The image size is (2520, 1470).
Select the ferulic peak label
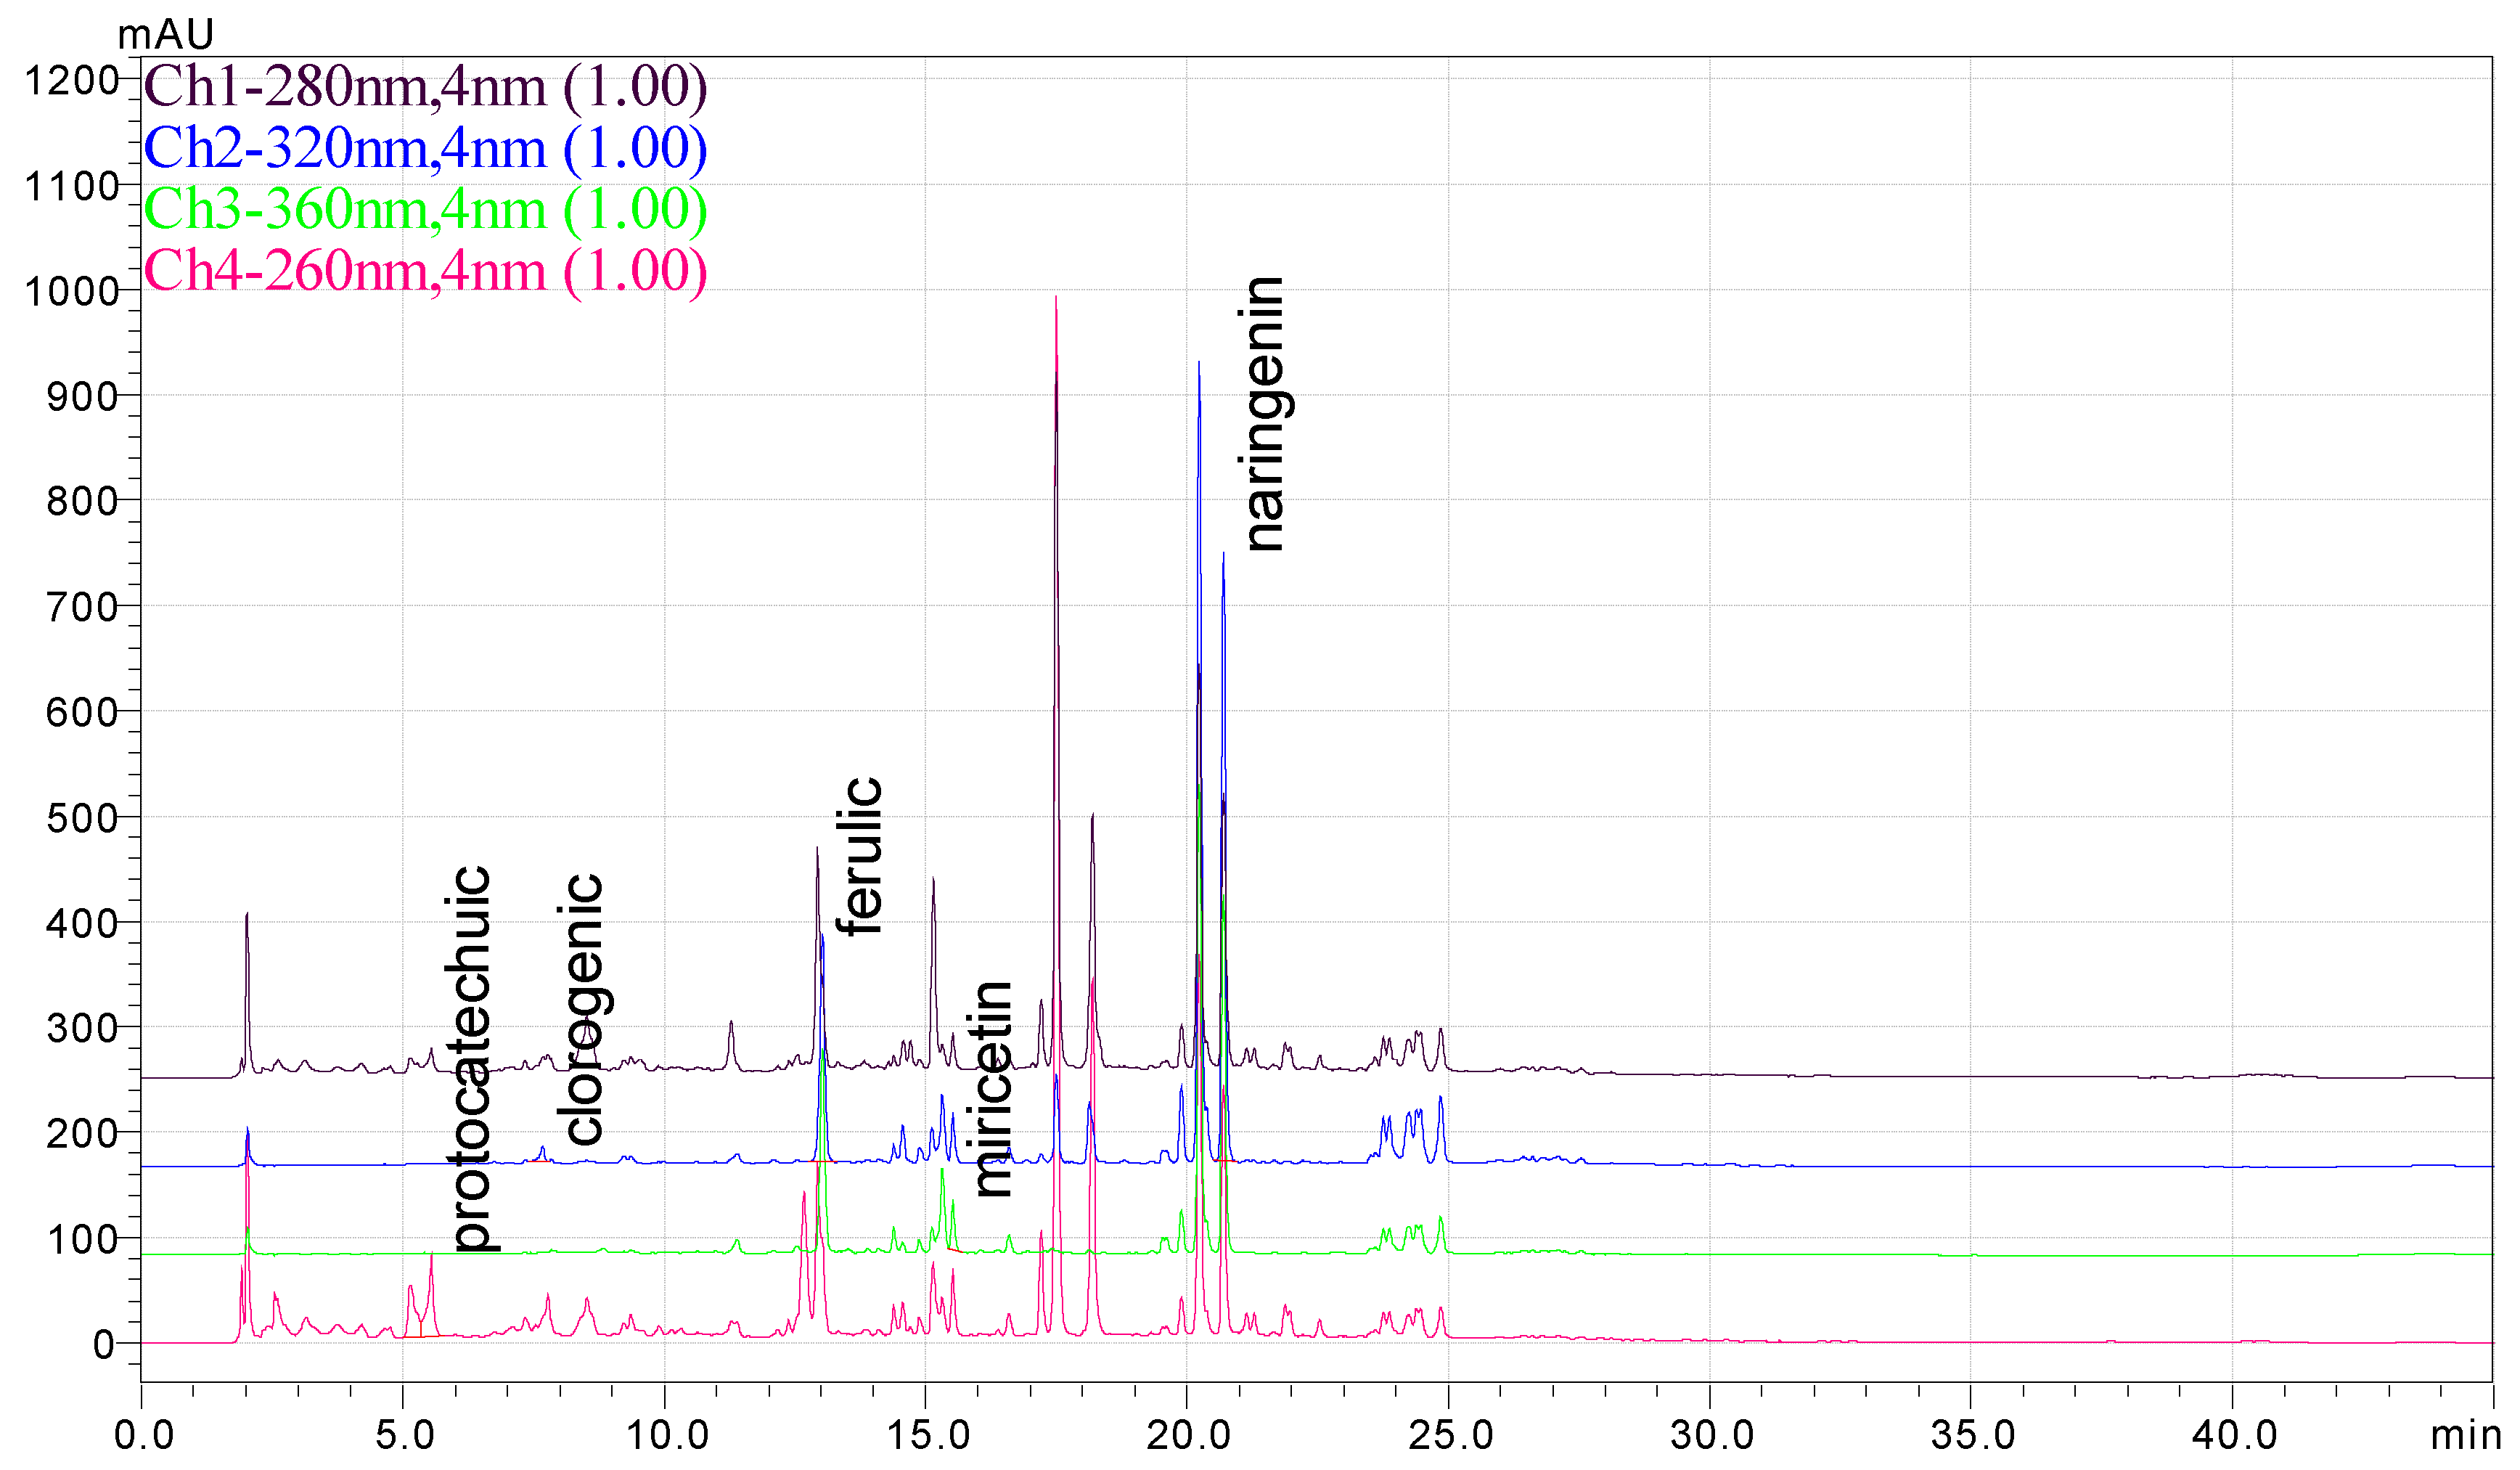click(x=863, y=856)
